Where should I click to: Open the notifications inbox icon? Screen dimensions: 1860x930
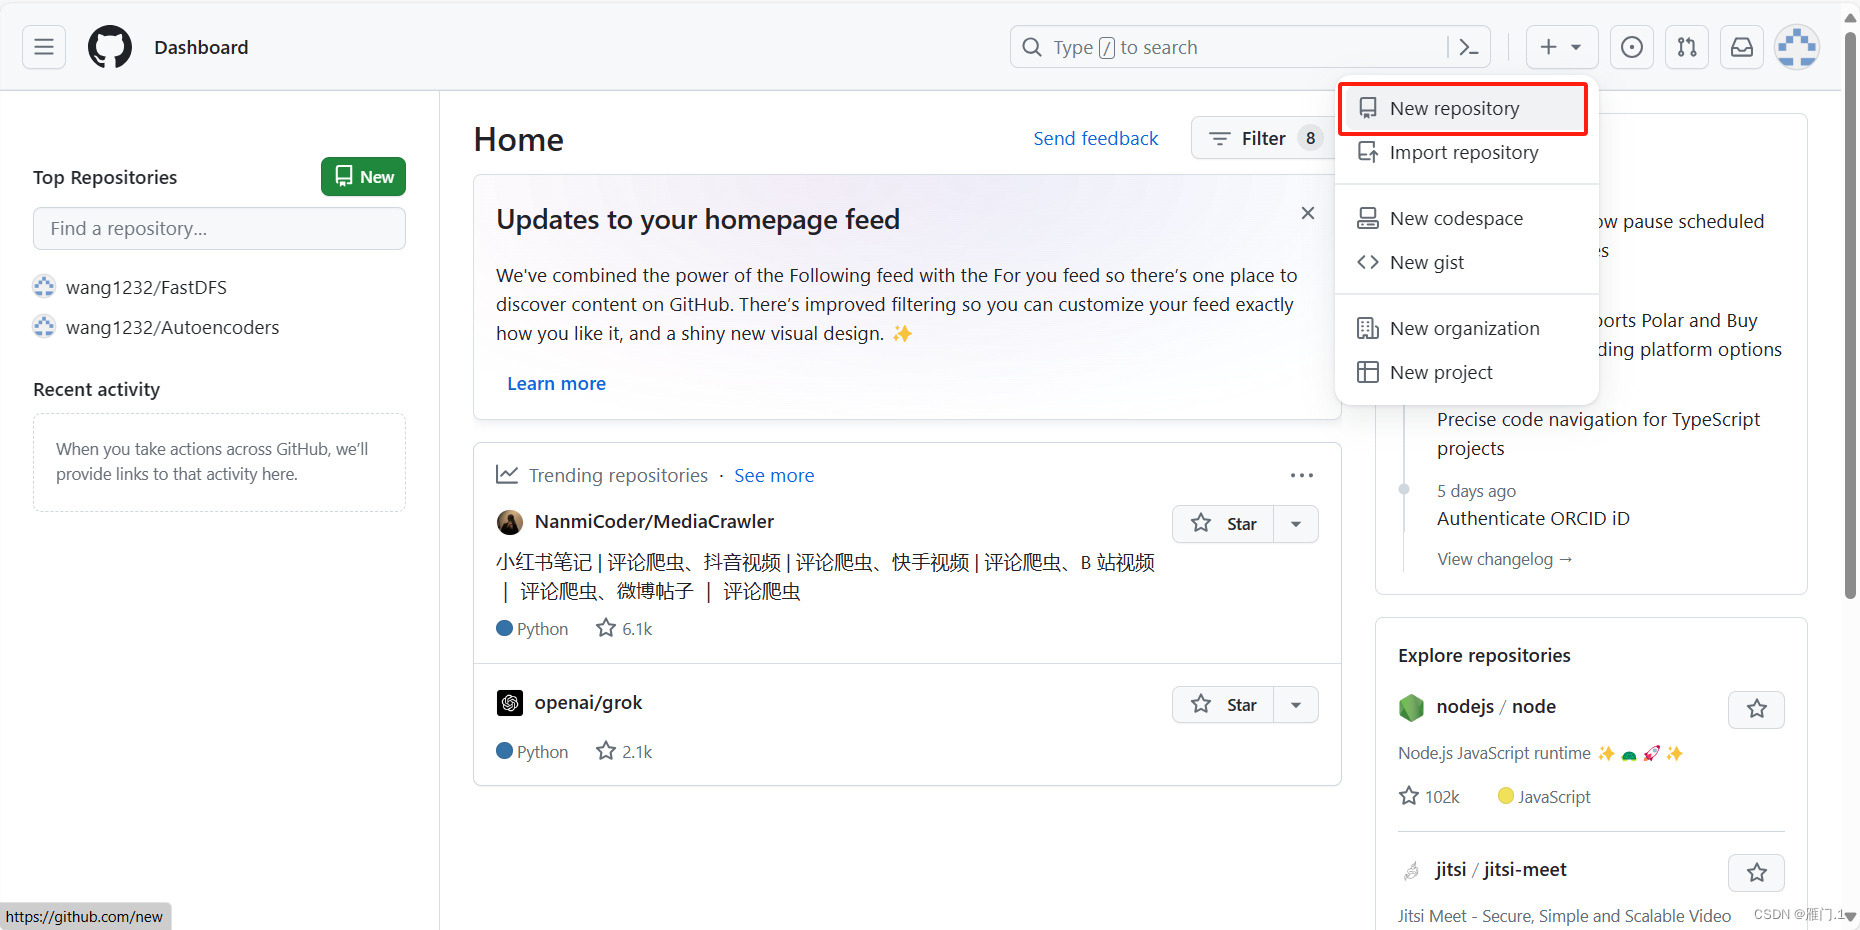click(1741, 47)
